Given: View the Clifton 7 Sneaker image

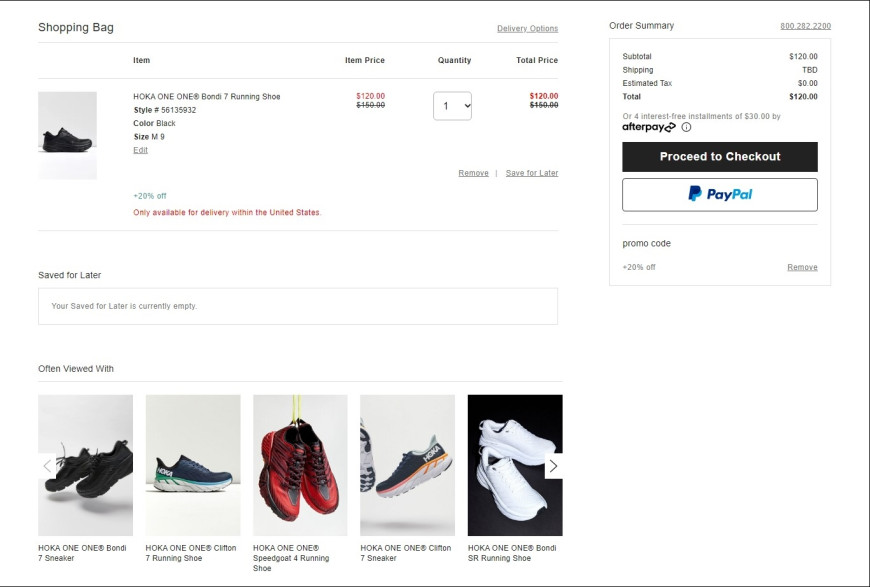Looking at the screenshot, I should pos(407,465).
